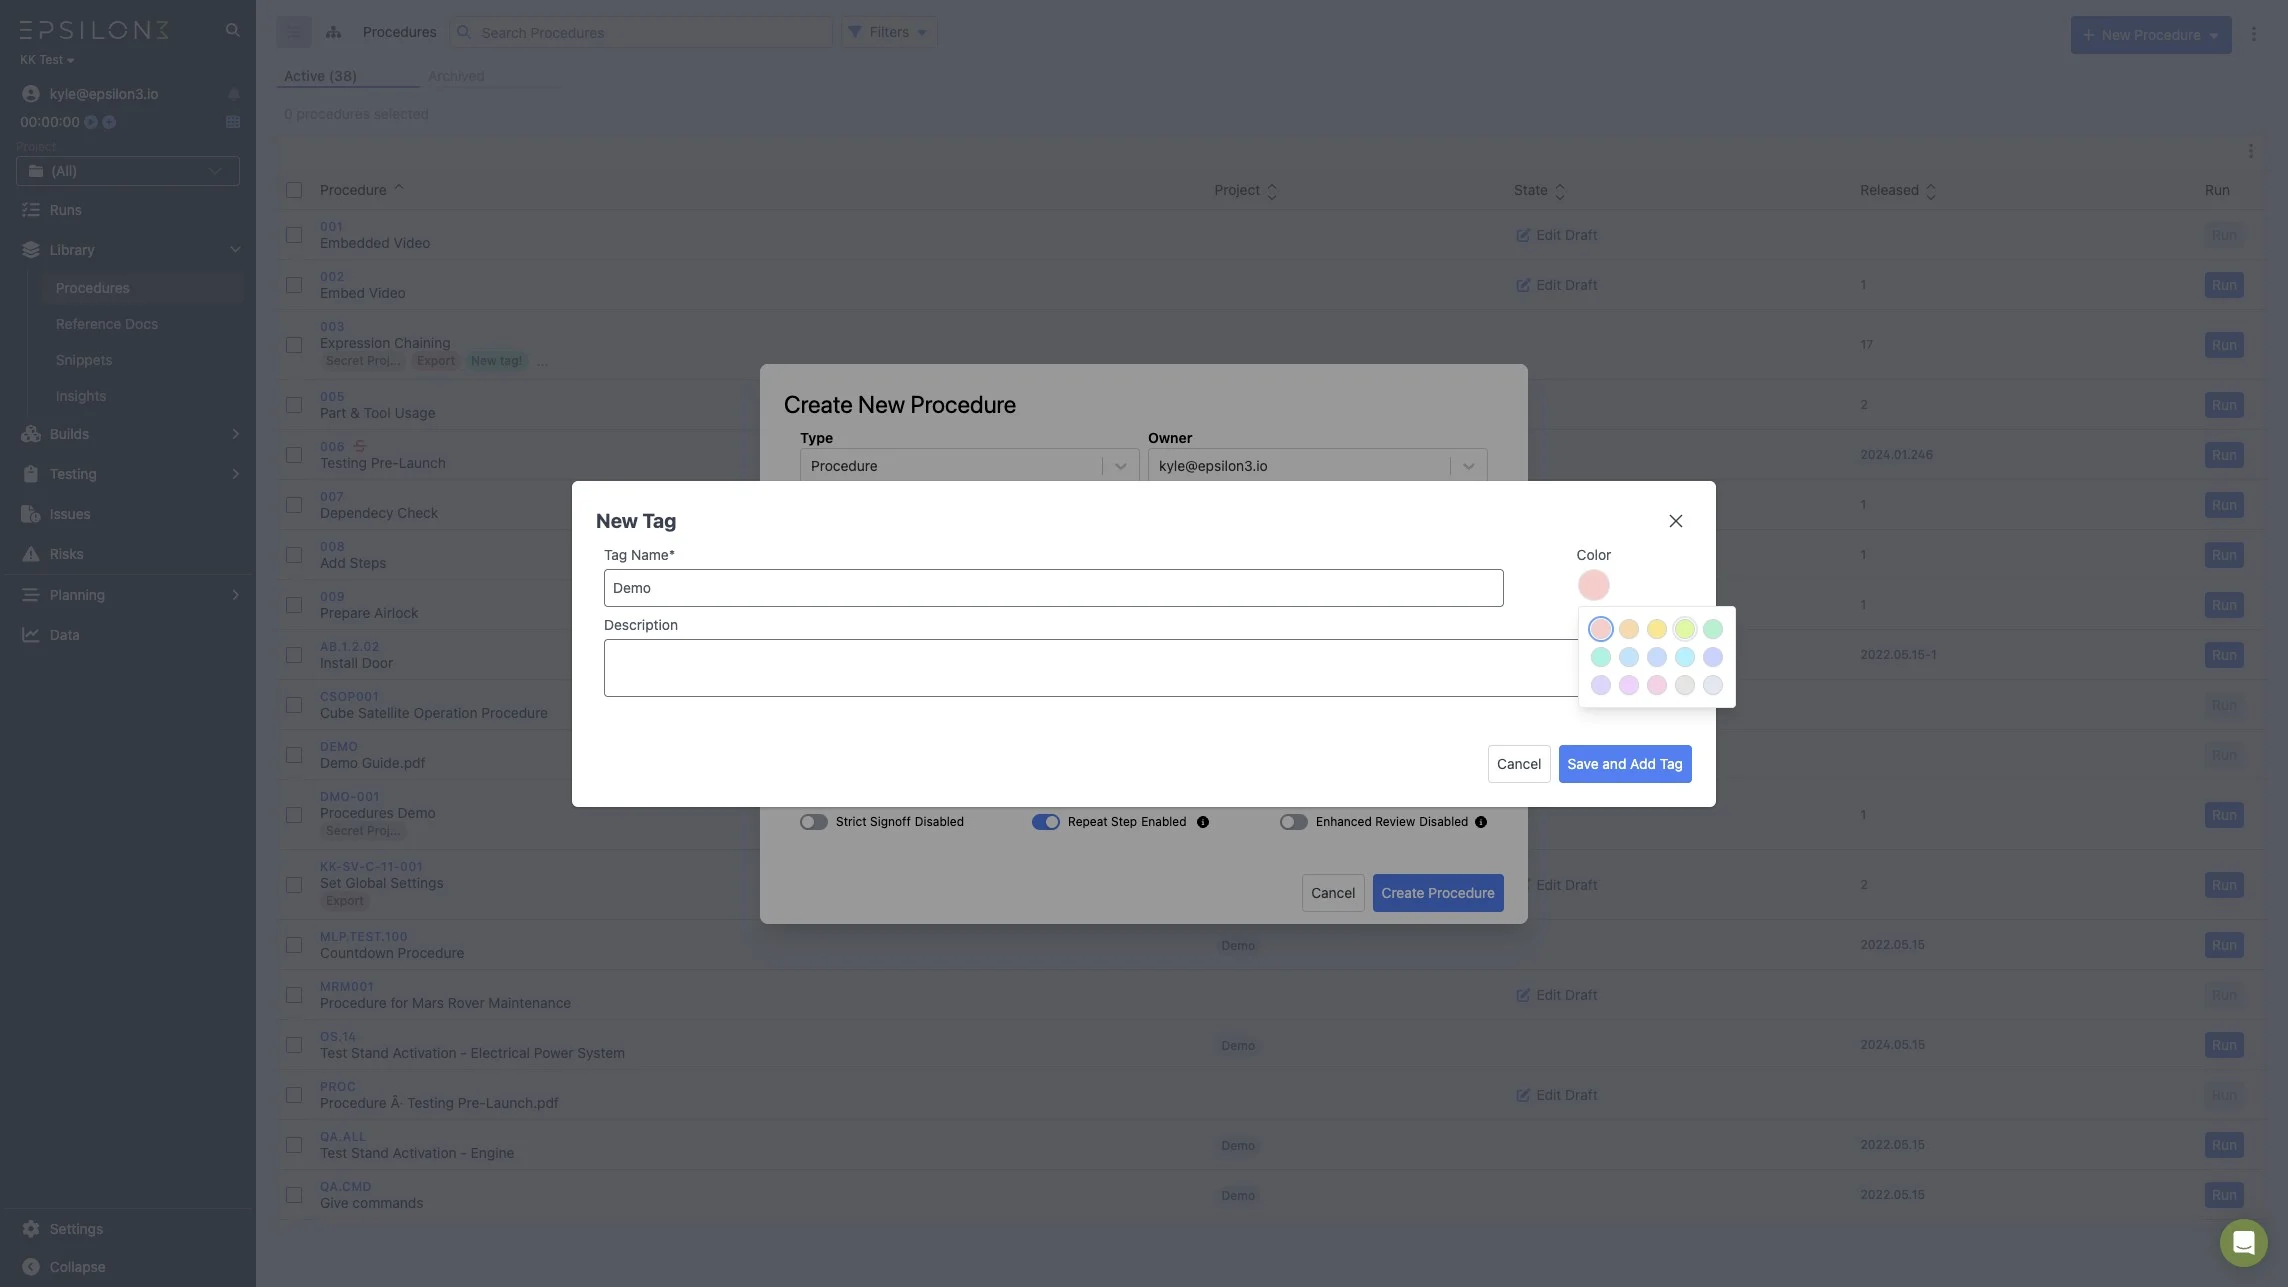Screen dimensions: 2288x1287
Task: Expand the Builds sidebar section chevron
Action: [236, 434]
